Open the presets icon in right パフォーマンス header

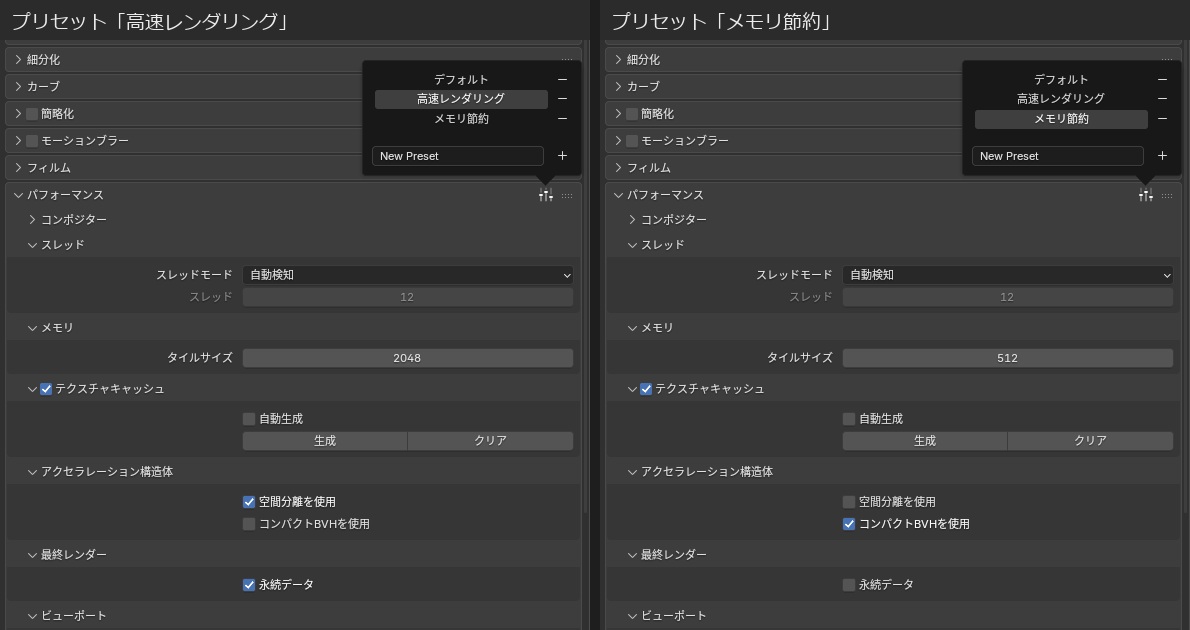[1146, 195]
